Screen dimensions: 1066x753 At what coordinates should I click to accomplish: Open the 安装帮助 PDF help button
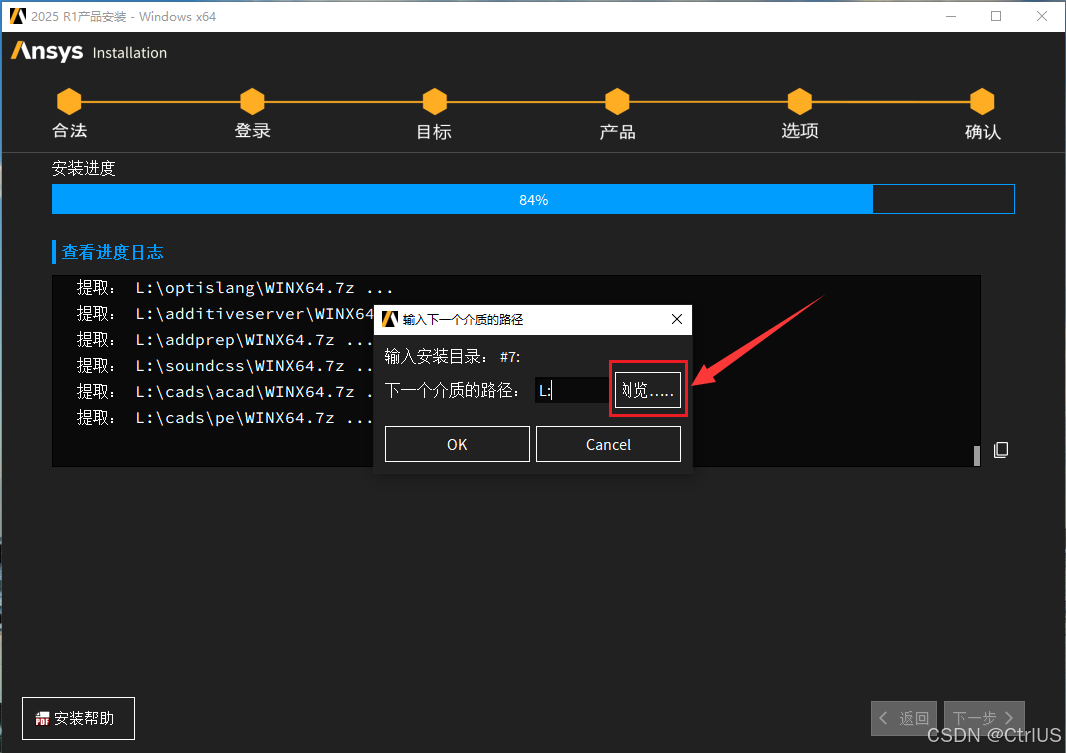[x=78, y=718]
